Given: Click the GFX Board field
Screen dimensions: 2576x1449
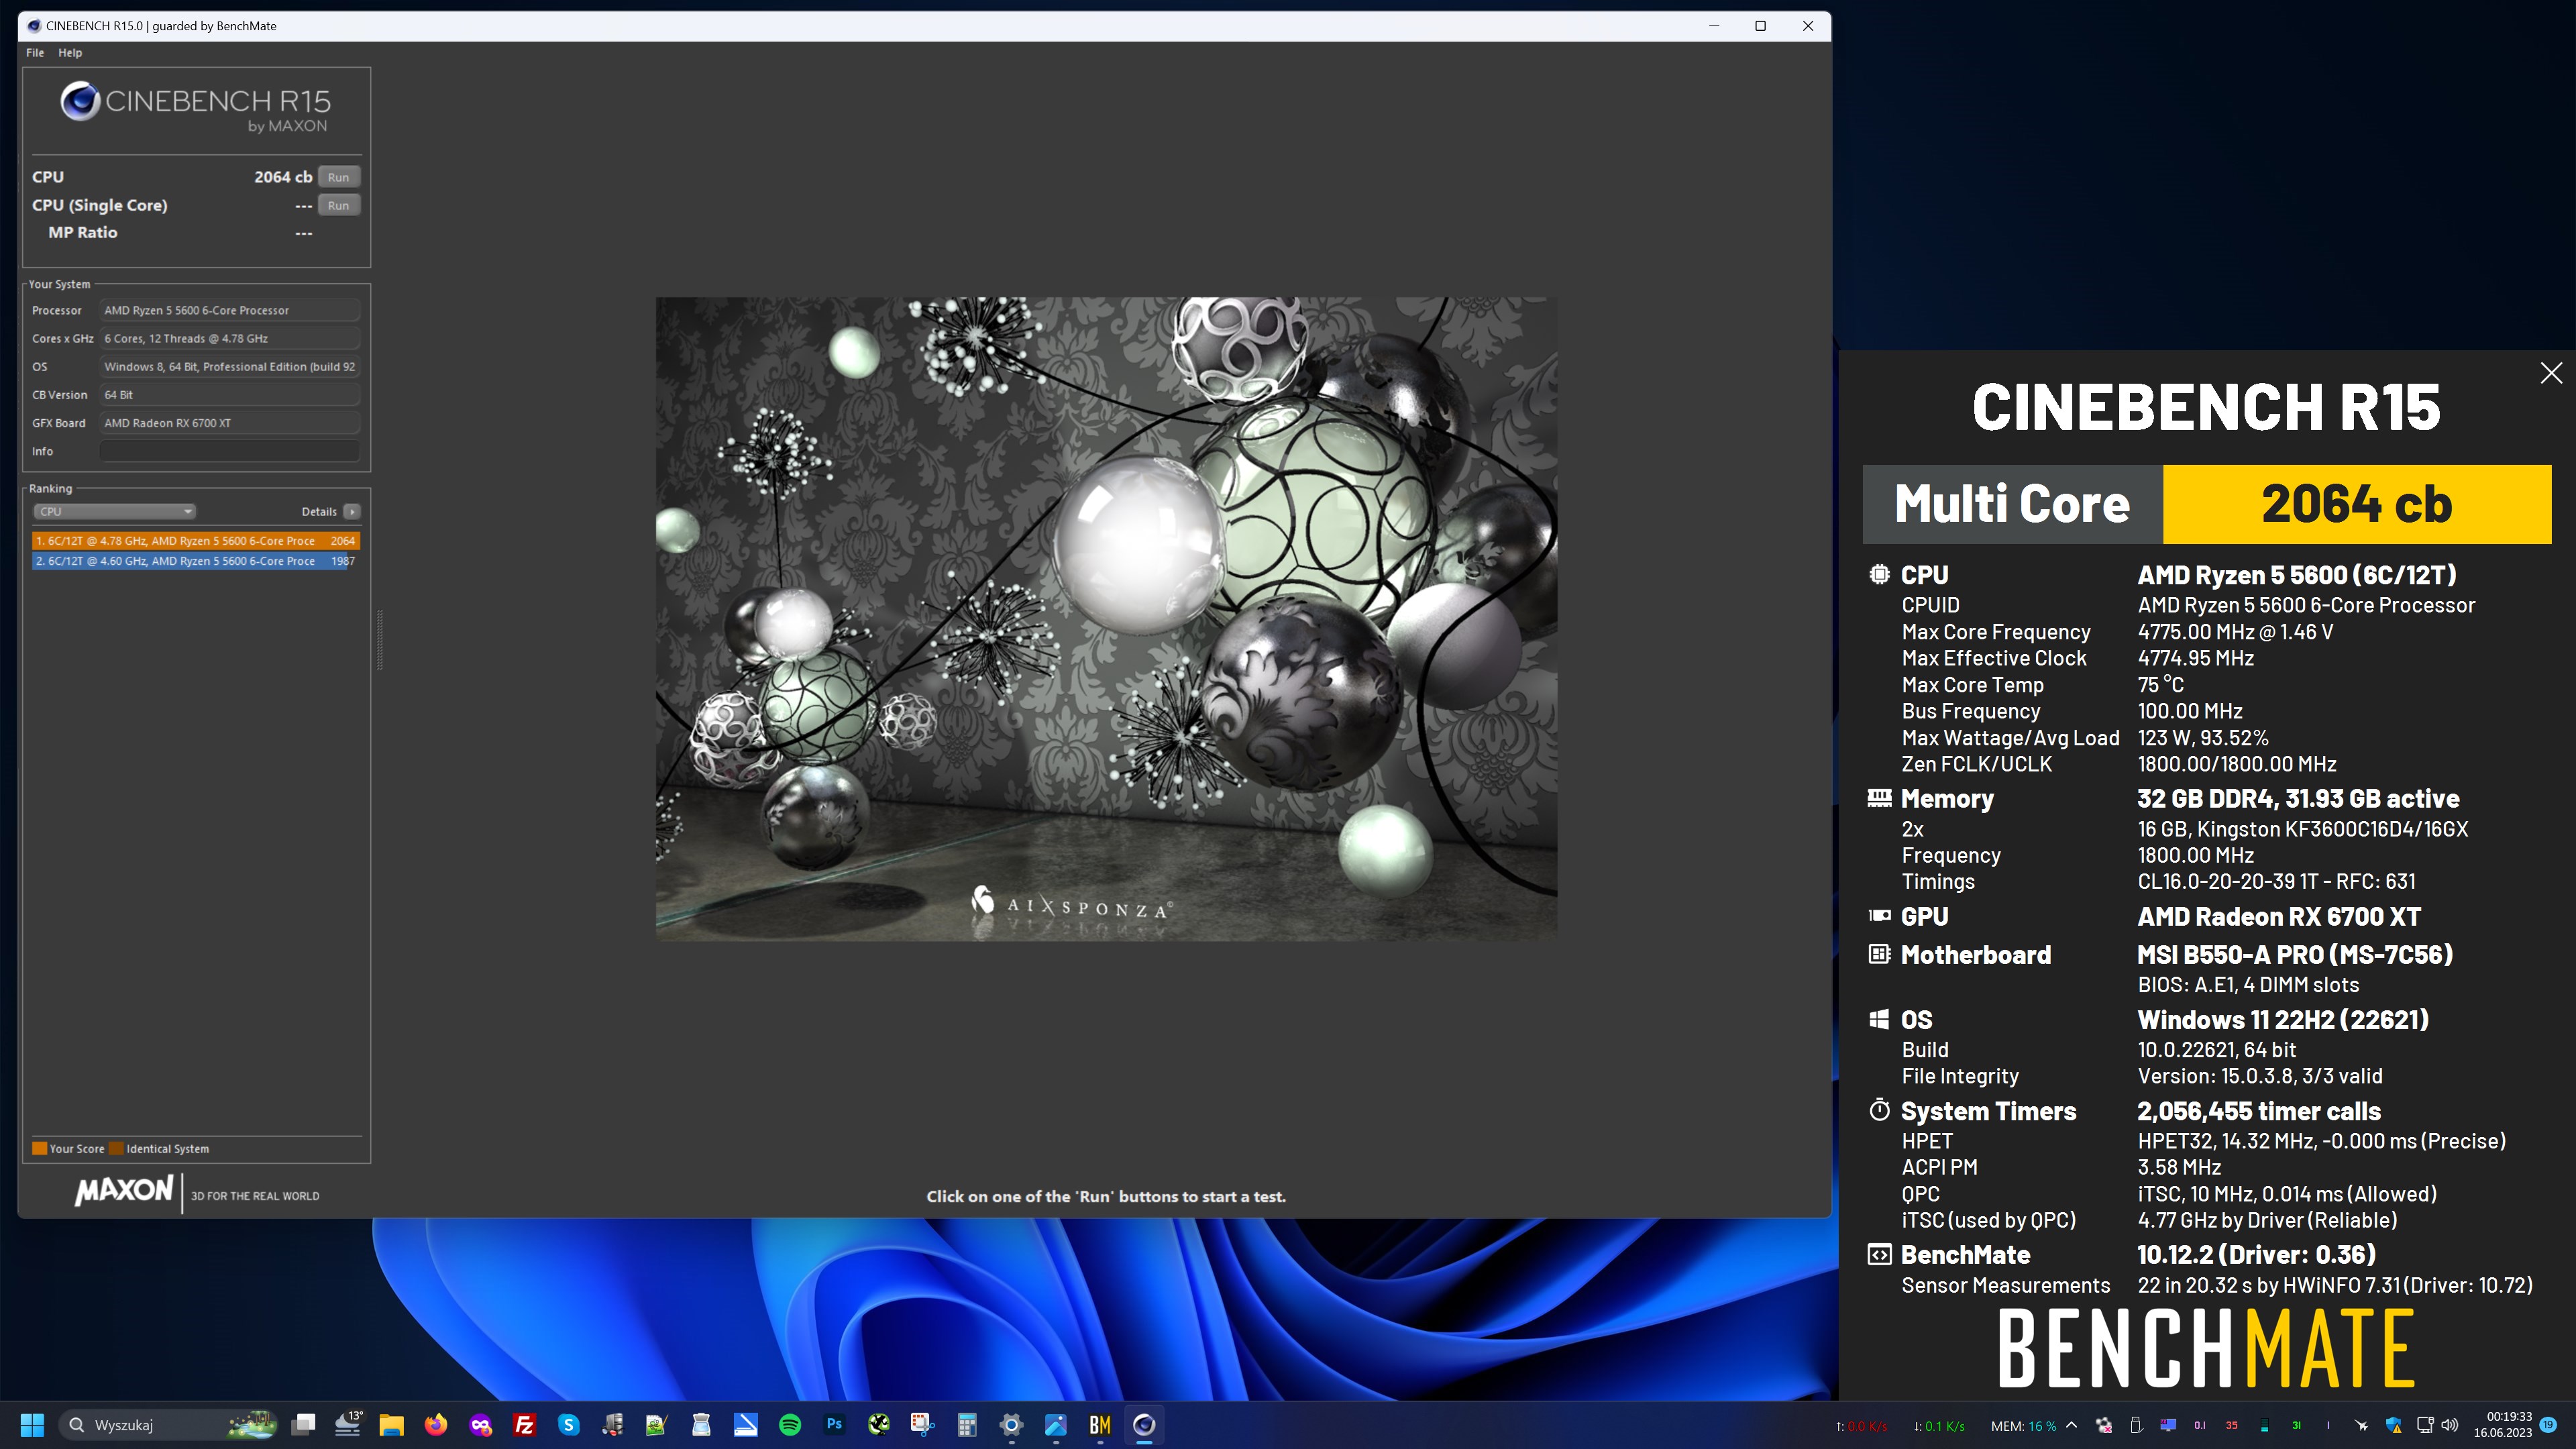Looking at the screenshot, I should coord(229,423).
